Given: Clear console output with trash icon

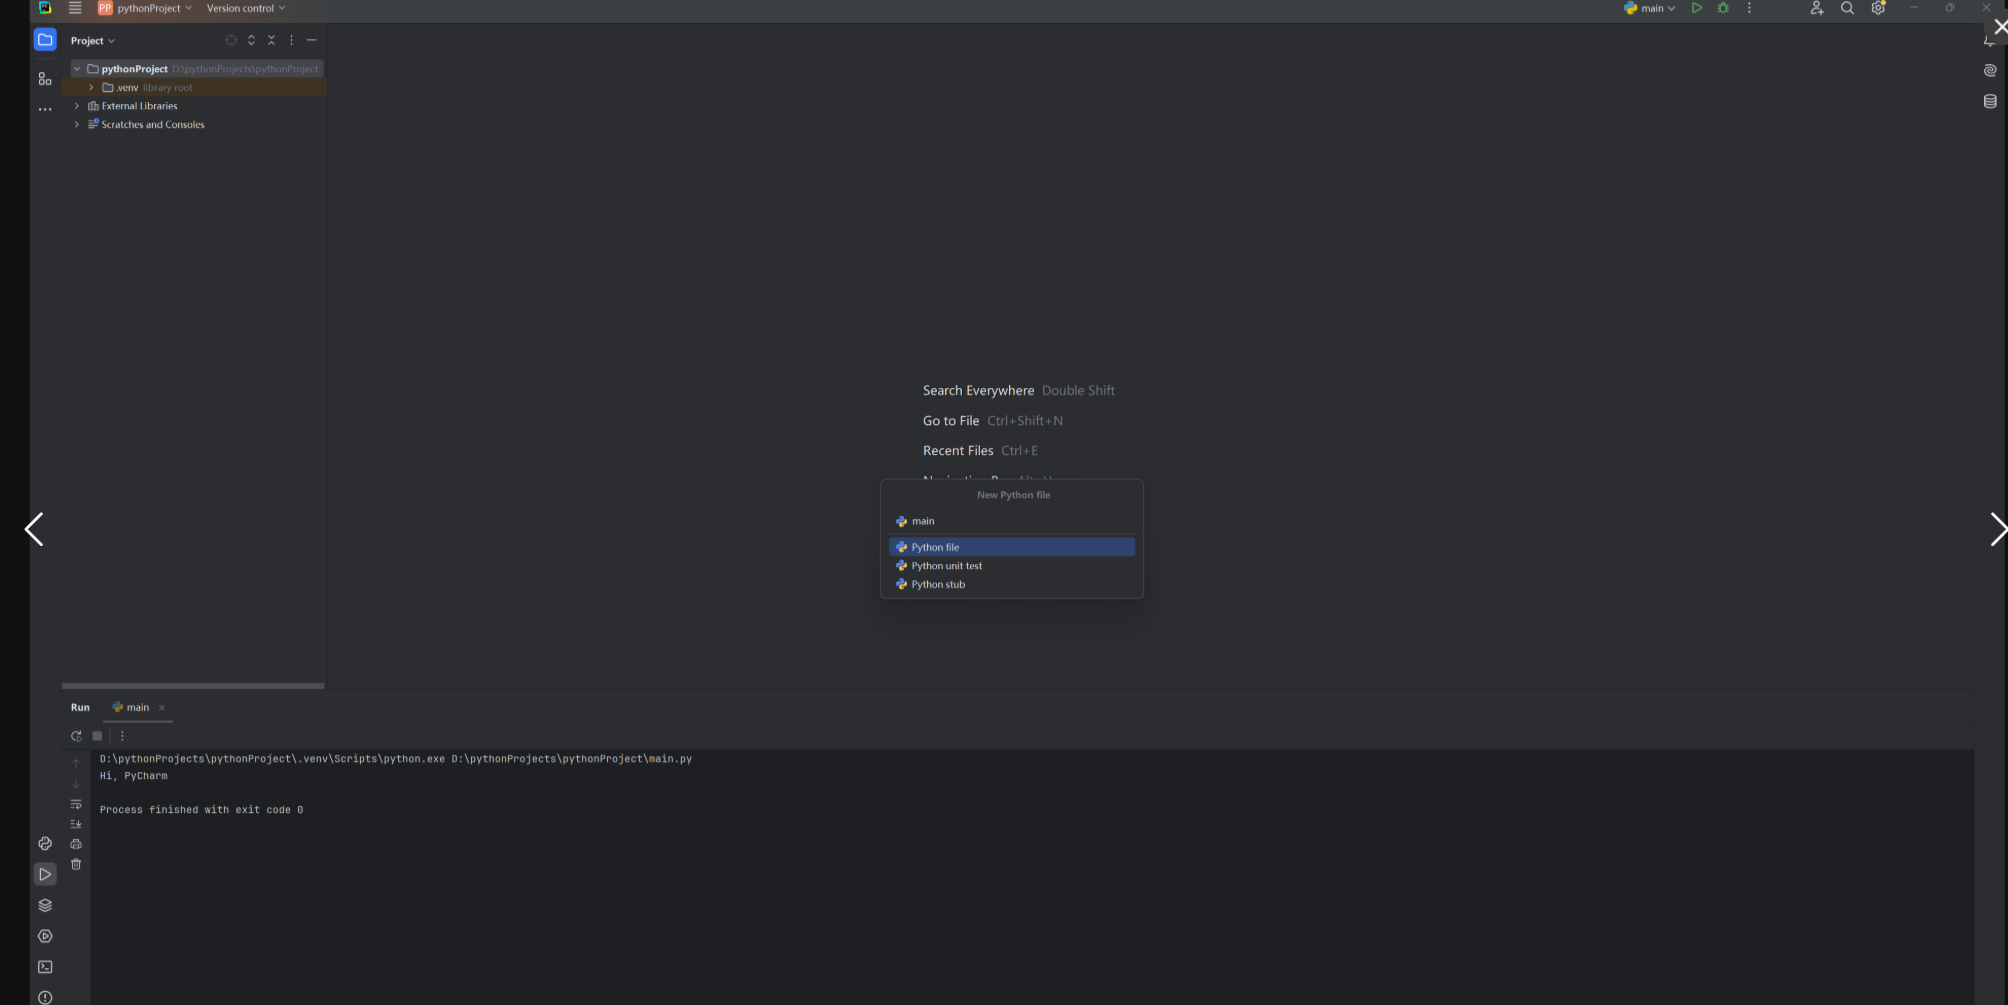Looking at the screenshot, I should [76, 864].
